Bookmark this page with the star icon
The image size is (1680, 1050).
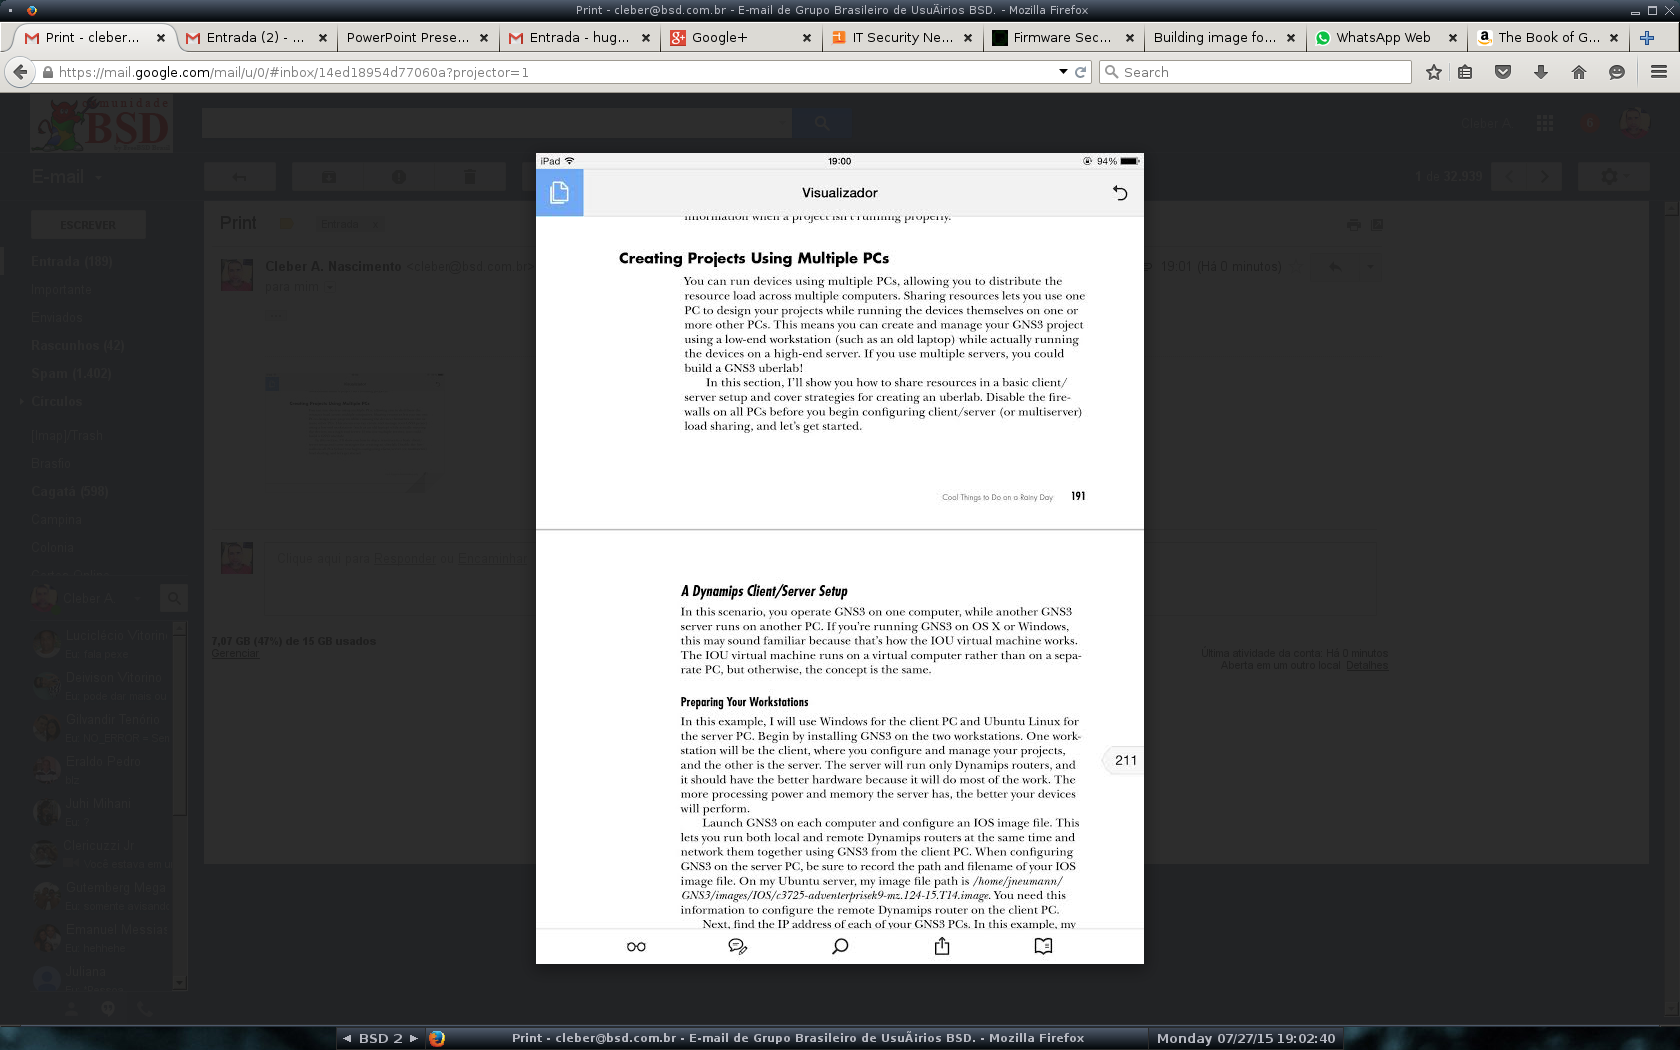[1434, 72]
